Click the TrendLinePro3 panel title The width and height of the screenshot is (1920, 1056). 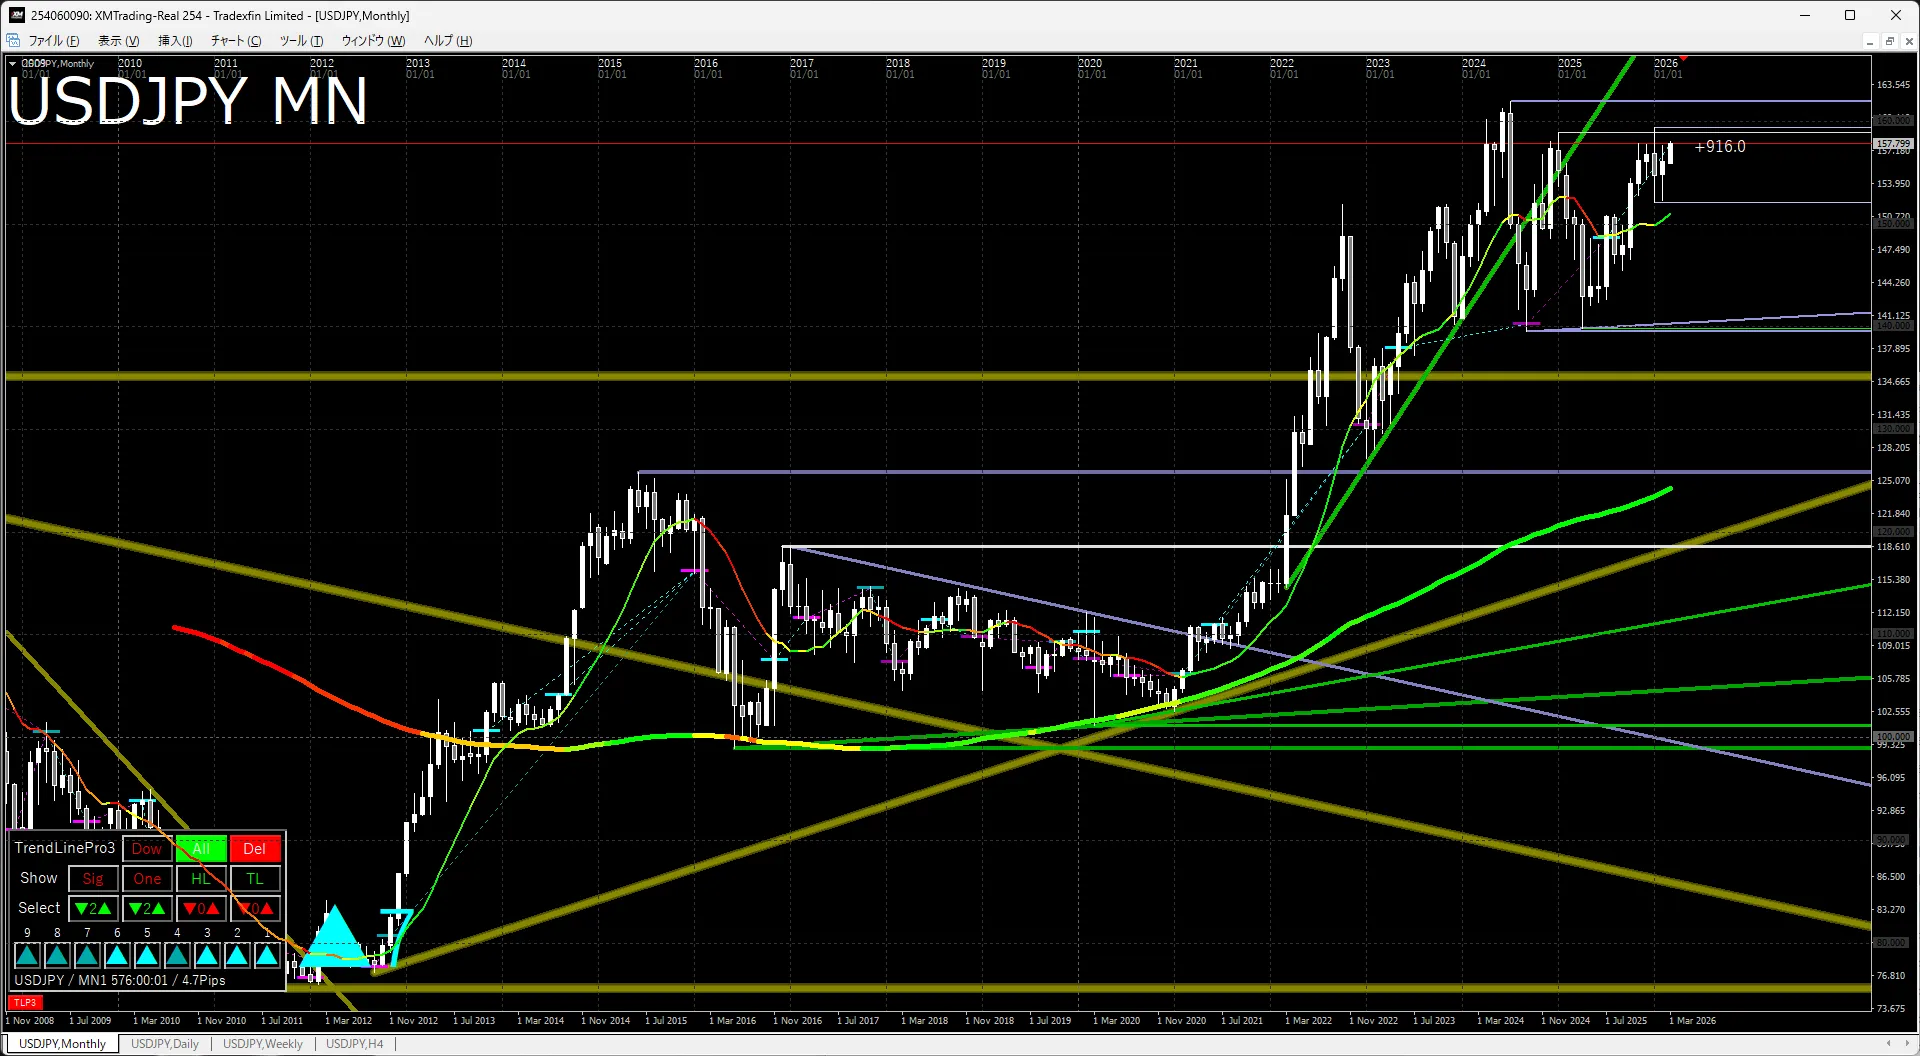click(65, 848)
